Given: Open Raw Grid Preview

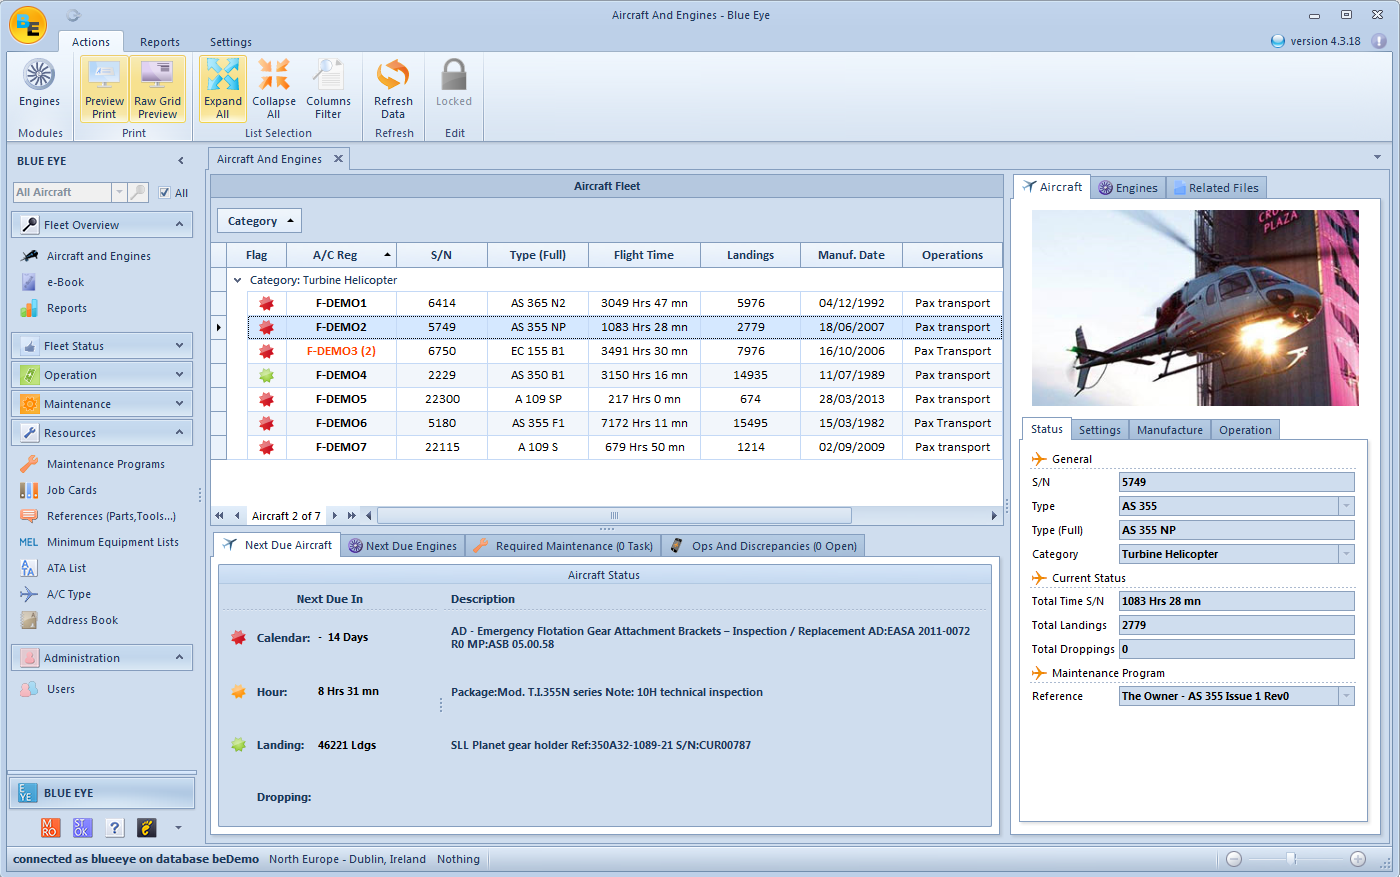Looking at the screenshot, I should point(157,87).
